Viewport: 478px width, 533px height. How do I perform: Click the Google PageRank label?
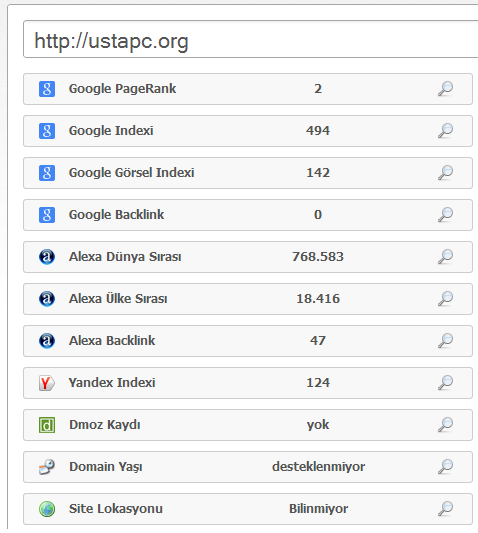[122, 89]
